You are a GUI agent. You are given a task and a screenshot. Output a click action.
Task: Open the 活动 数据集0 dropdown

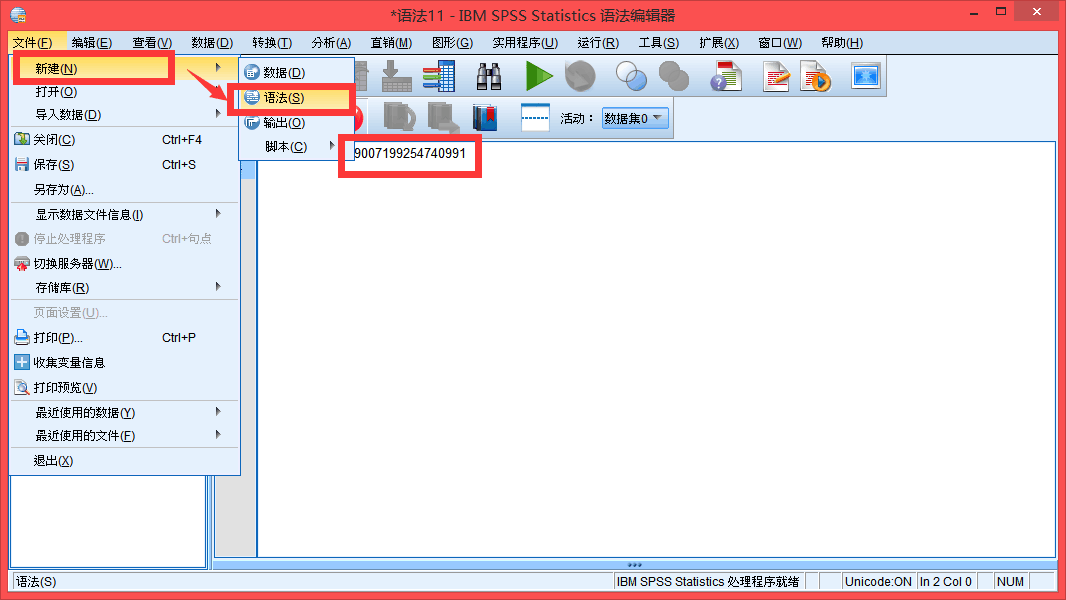click(635, 118)
